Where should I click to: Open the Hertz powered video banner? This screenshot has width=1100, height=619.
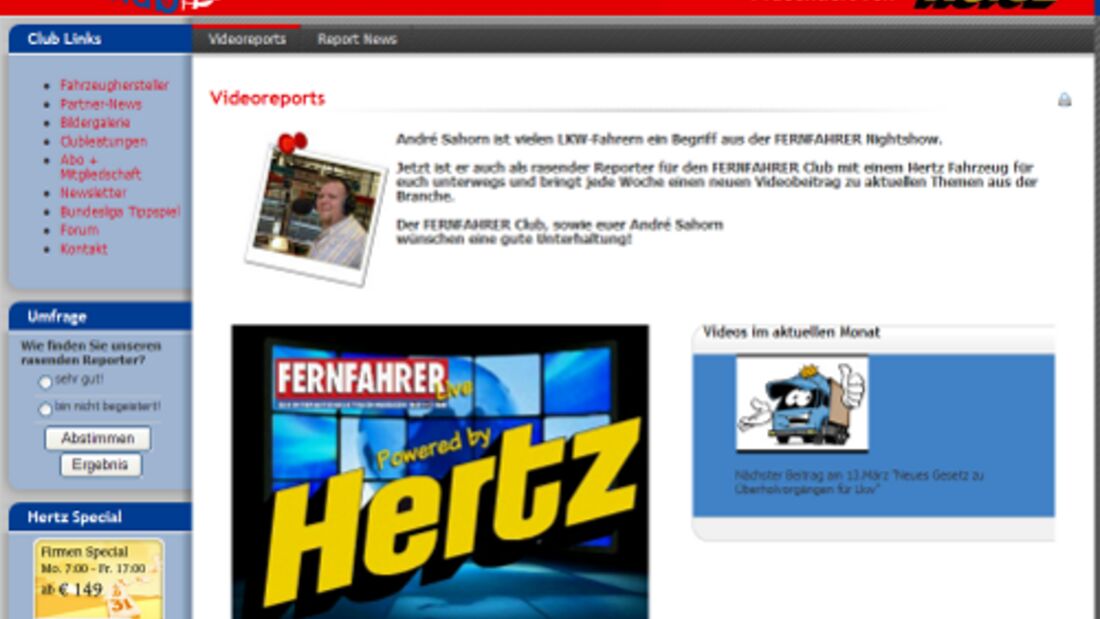click(x=440, y=471)
